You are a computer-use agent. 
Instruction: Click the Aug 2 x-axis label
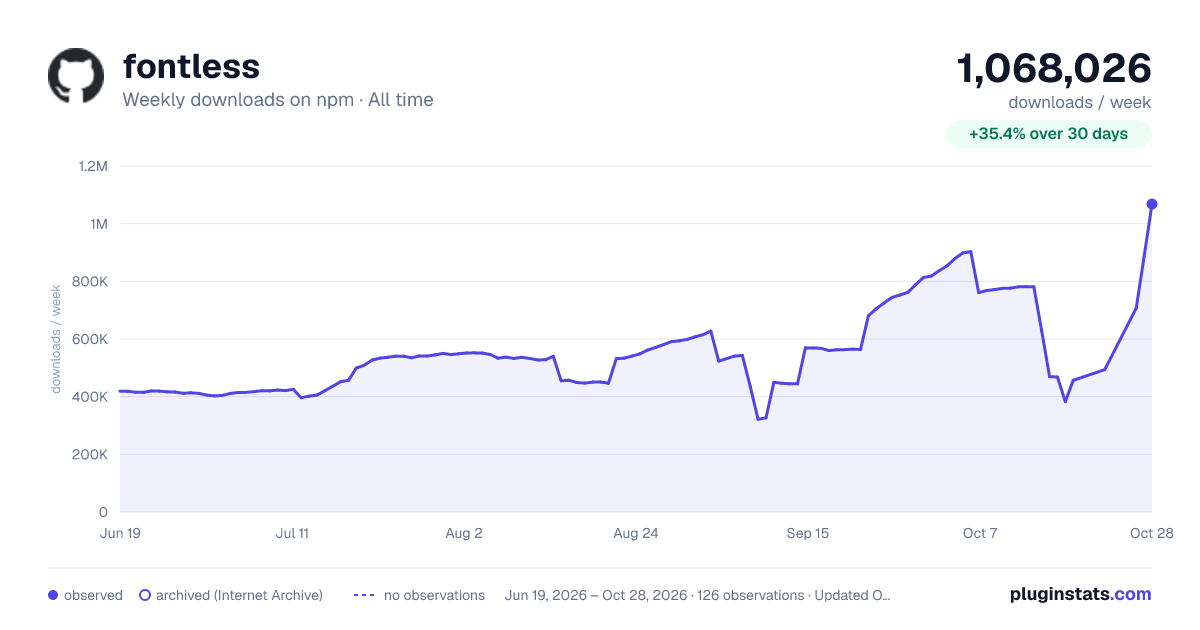[464, 534]
